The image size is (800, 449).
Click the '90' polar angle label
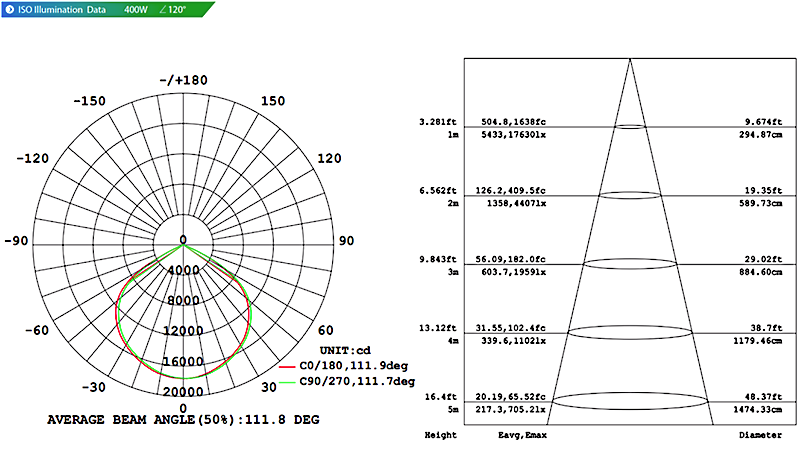pyautogui.click(x=346, y=241)
